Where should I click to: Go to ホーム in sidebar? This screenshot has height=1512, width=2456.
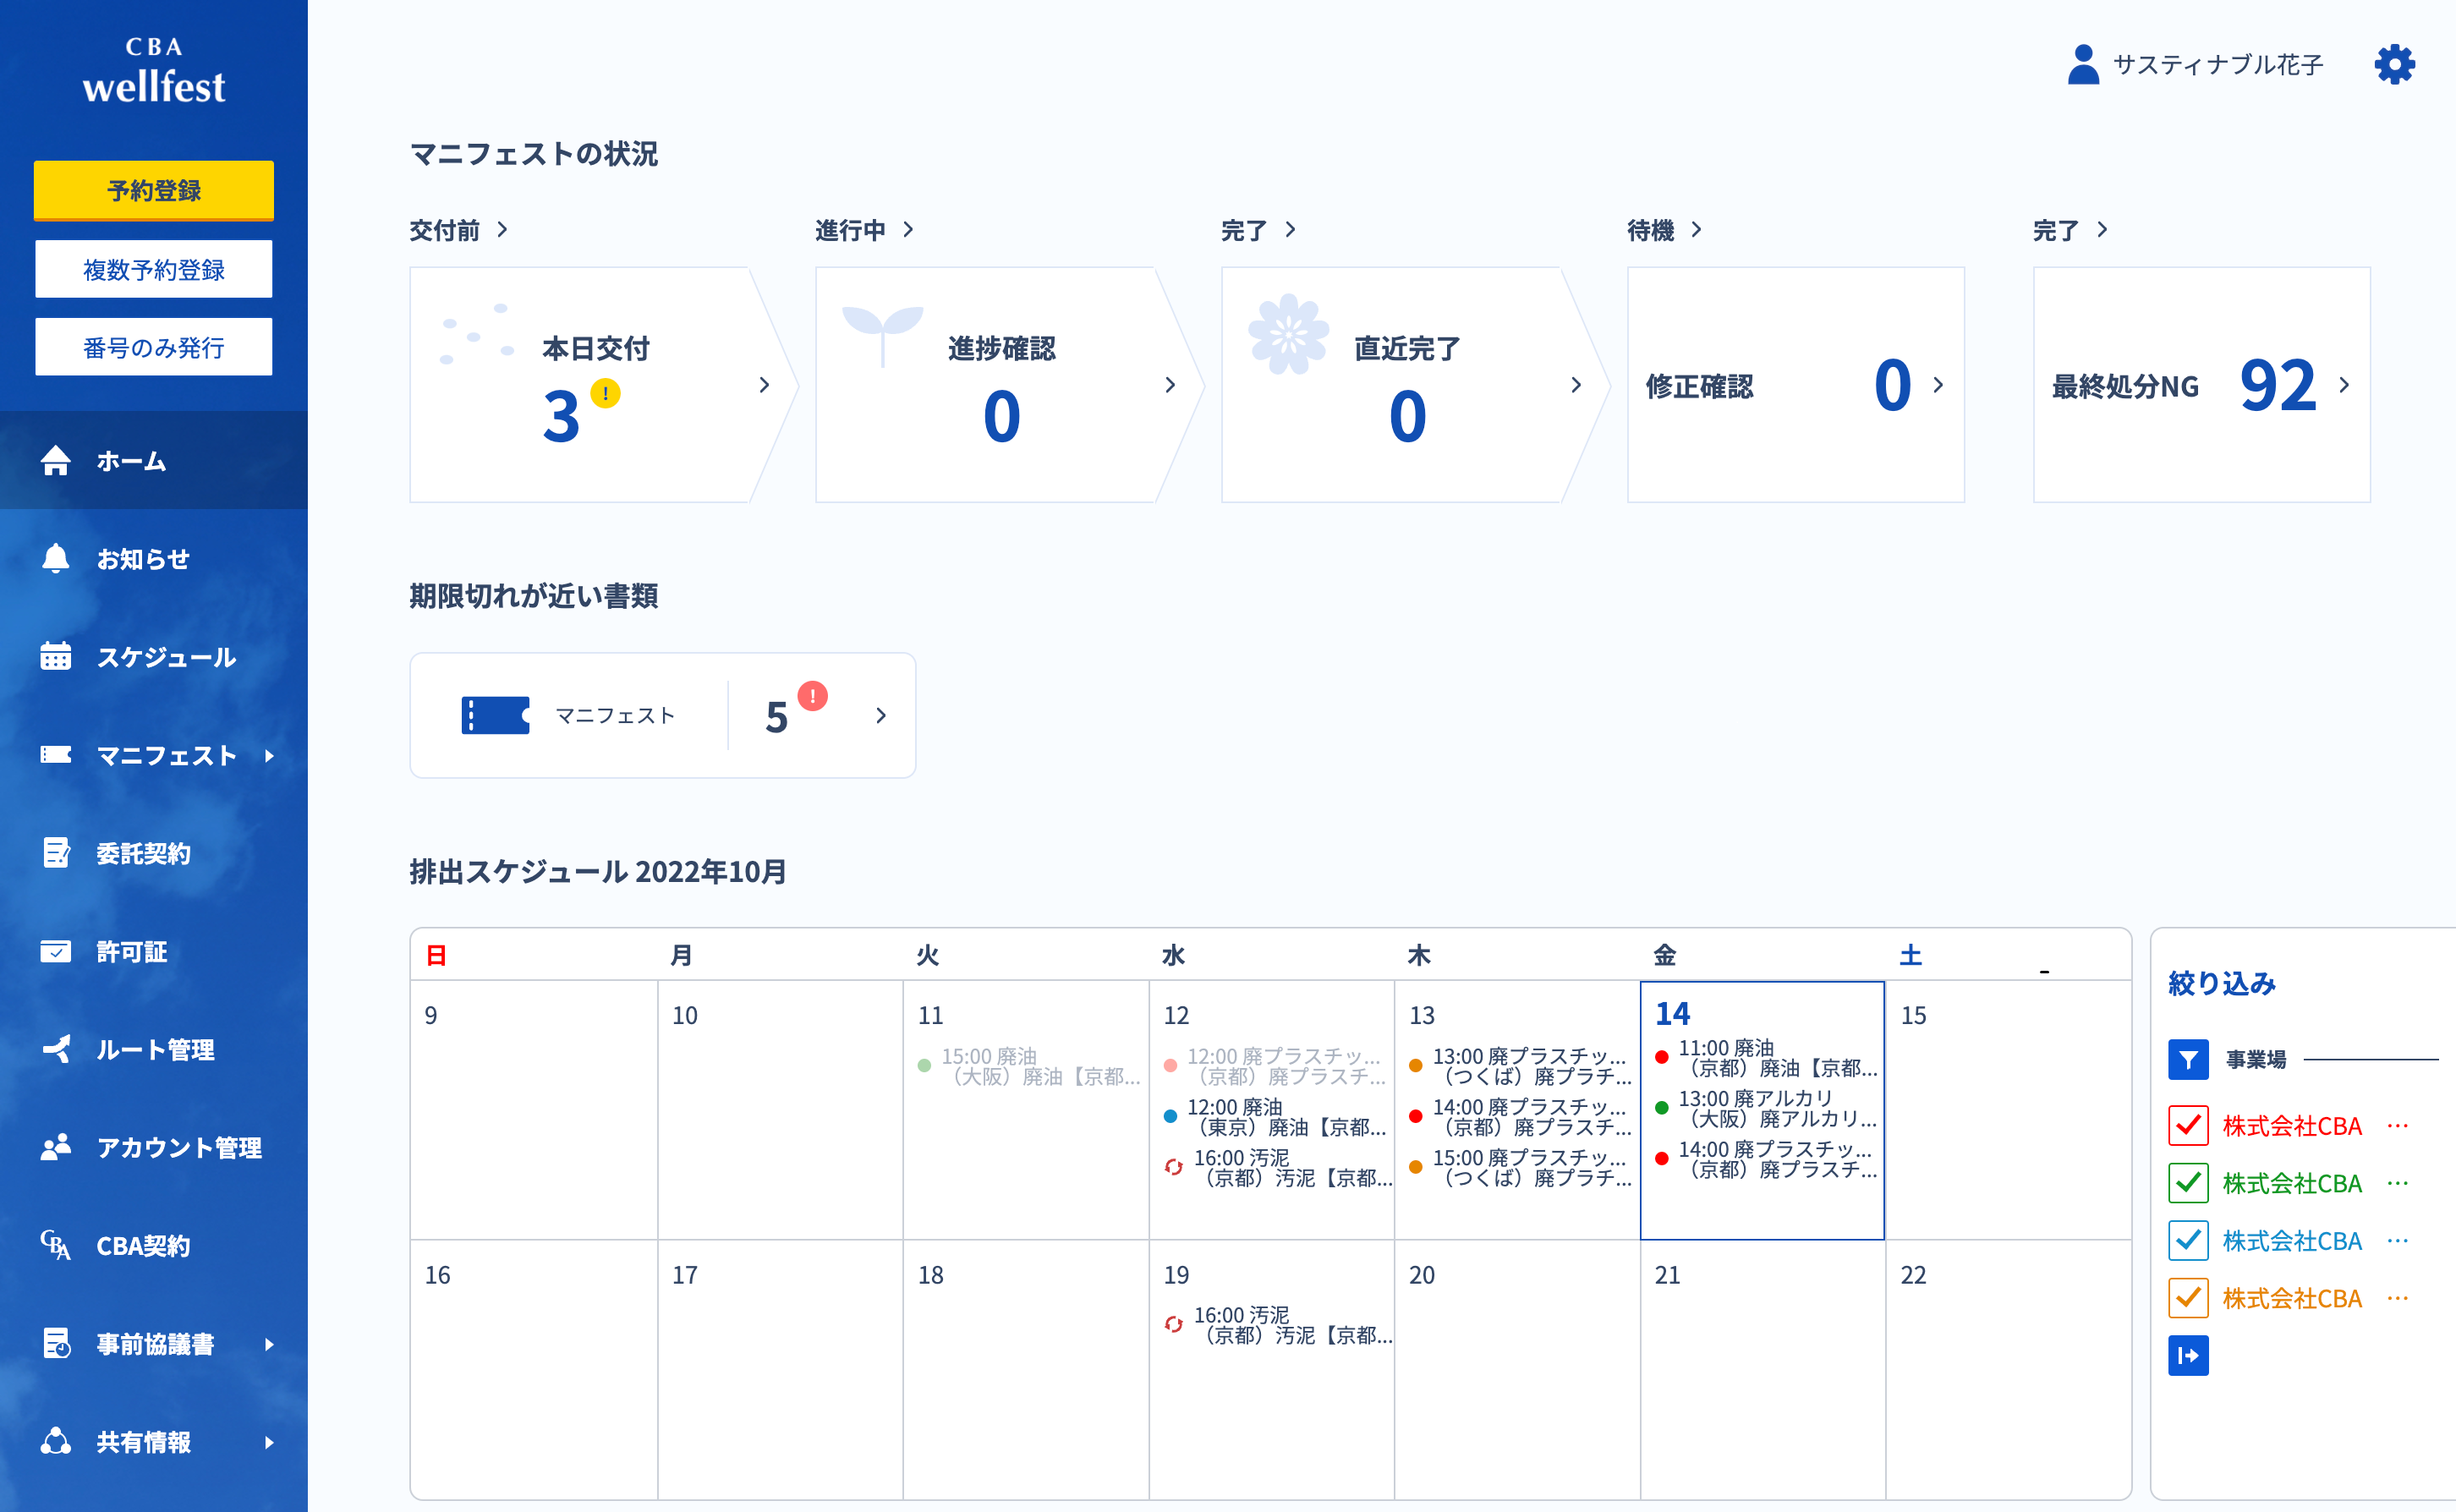point(130,461)
